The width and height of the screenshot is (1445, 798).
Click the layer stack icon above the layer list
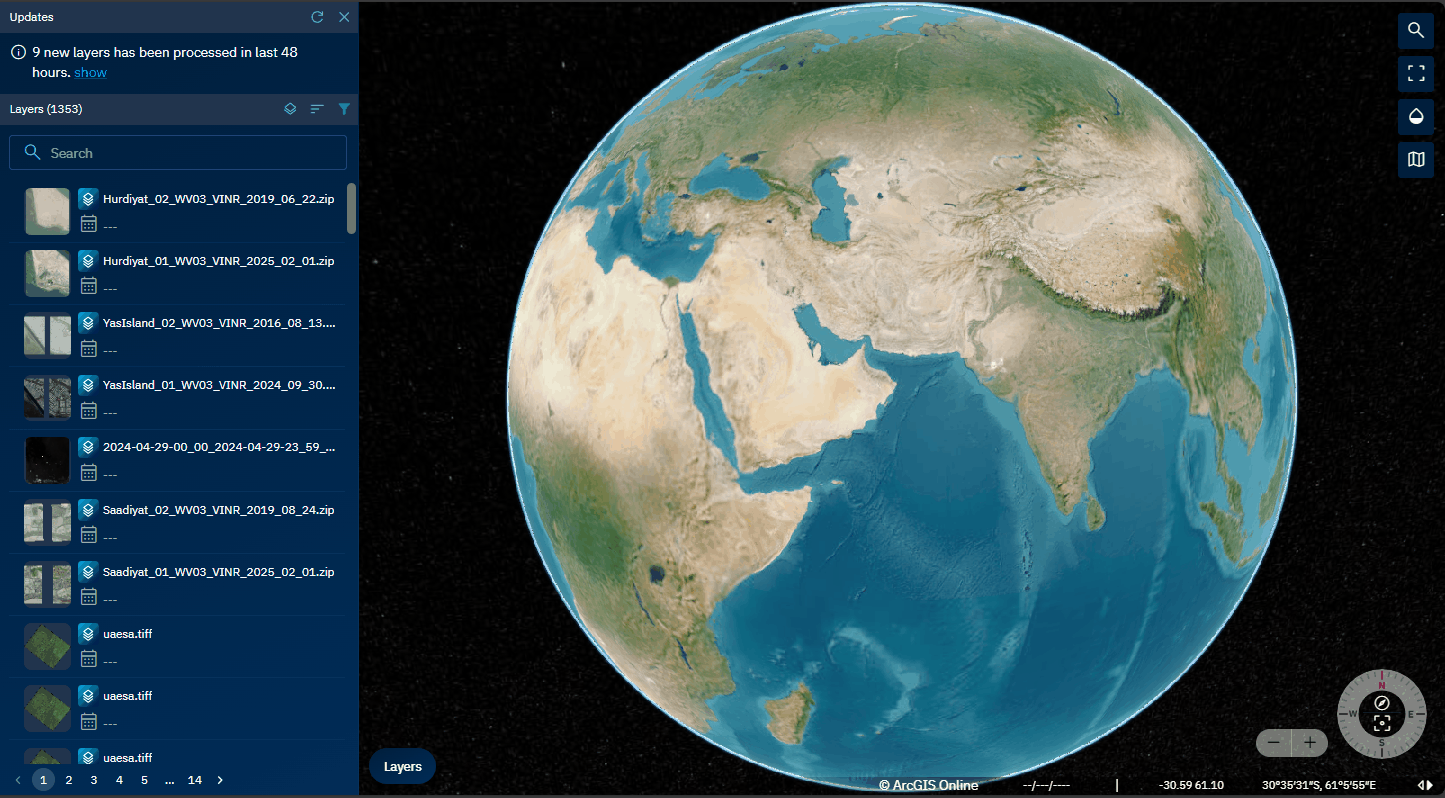290,109
